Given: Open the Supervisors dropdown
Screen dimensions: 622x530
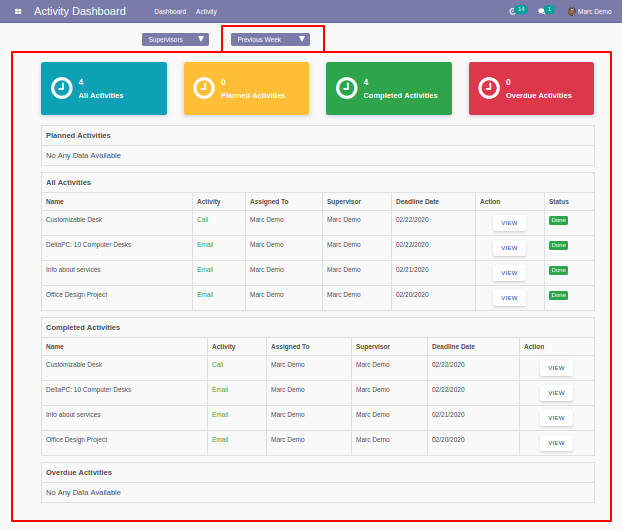Looking at the screenshot, I should tap(175, 39).
